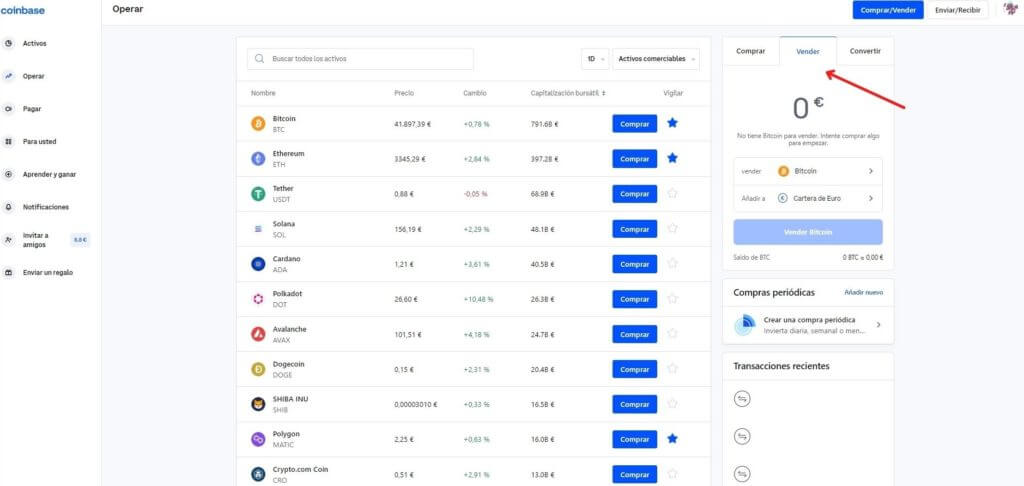Open the Enviar un regalo icon
Image resolution: width=1024 pixels, height=486 pixels.
8,272
